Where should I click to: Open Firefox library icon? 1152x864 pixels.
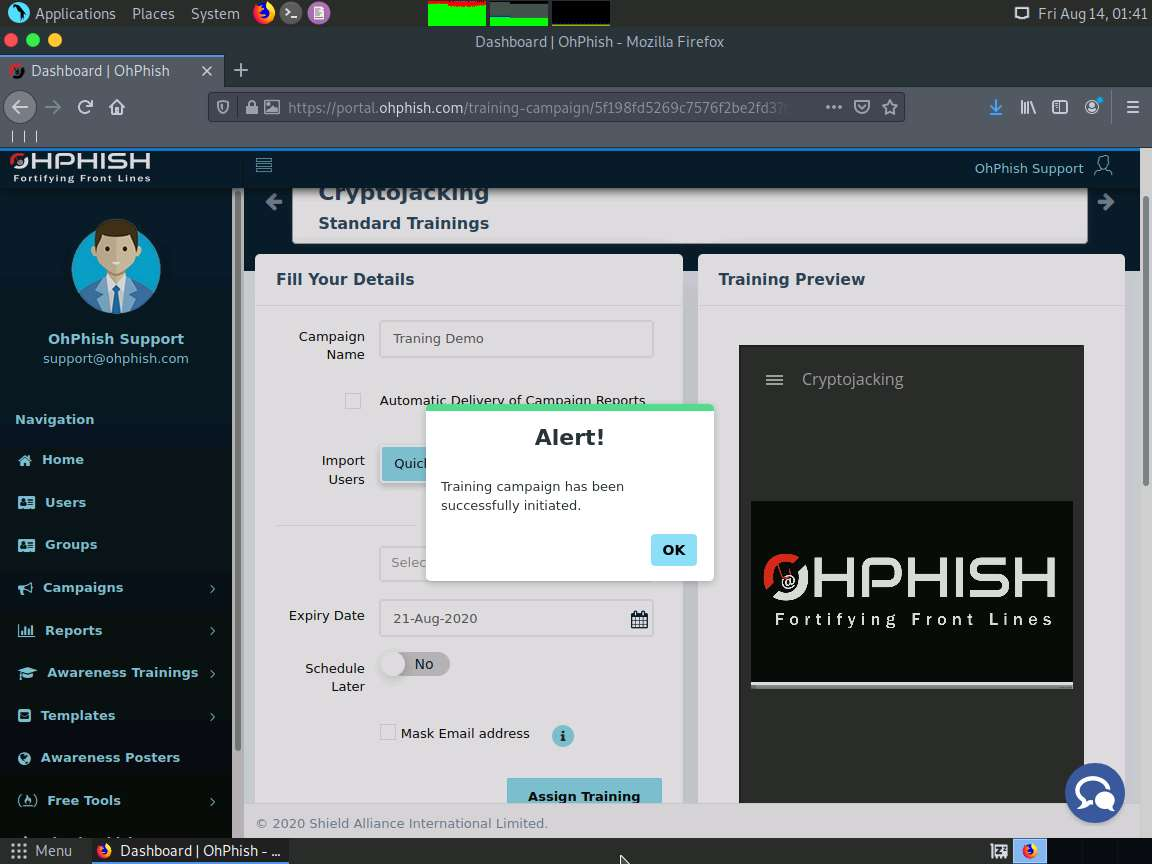coord(1028,107)
